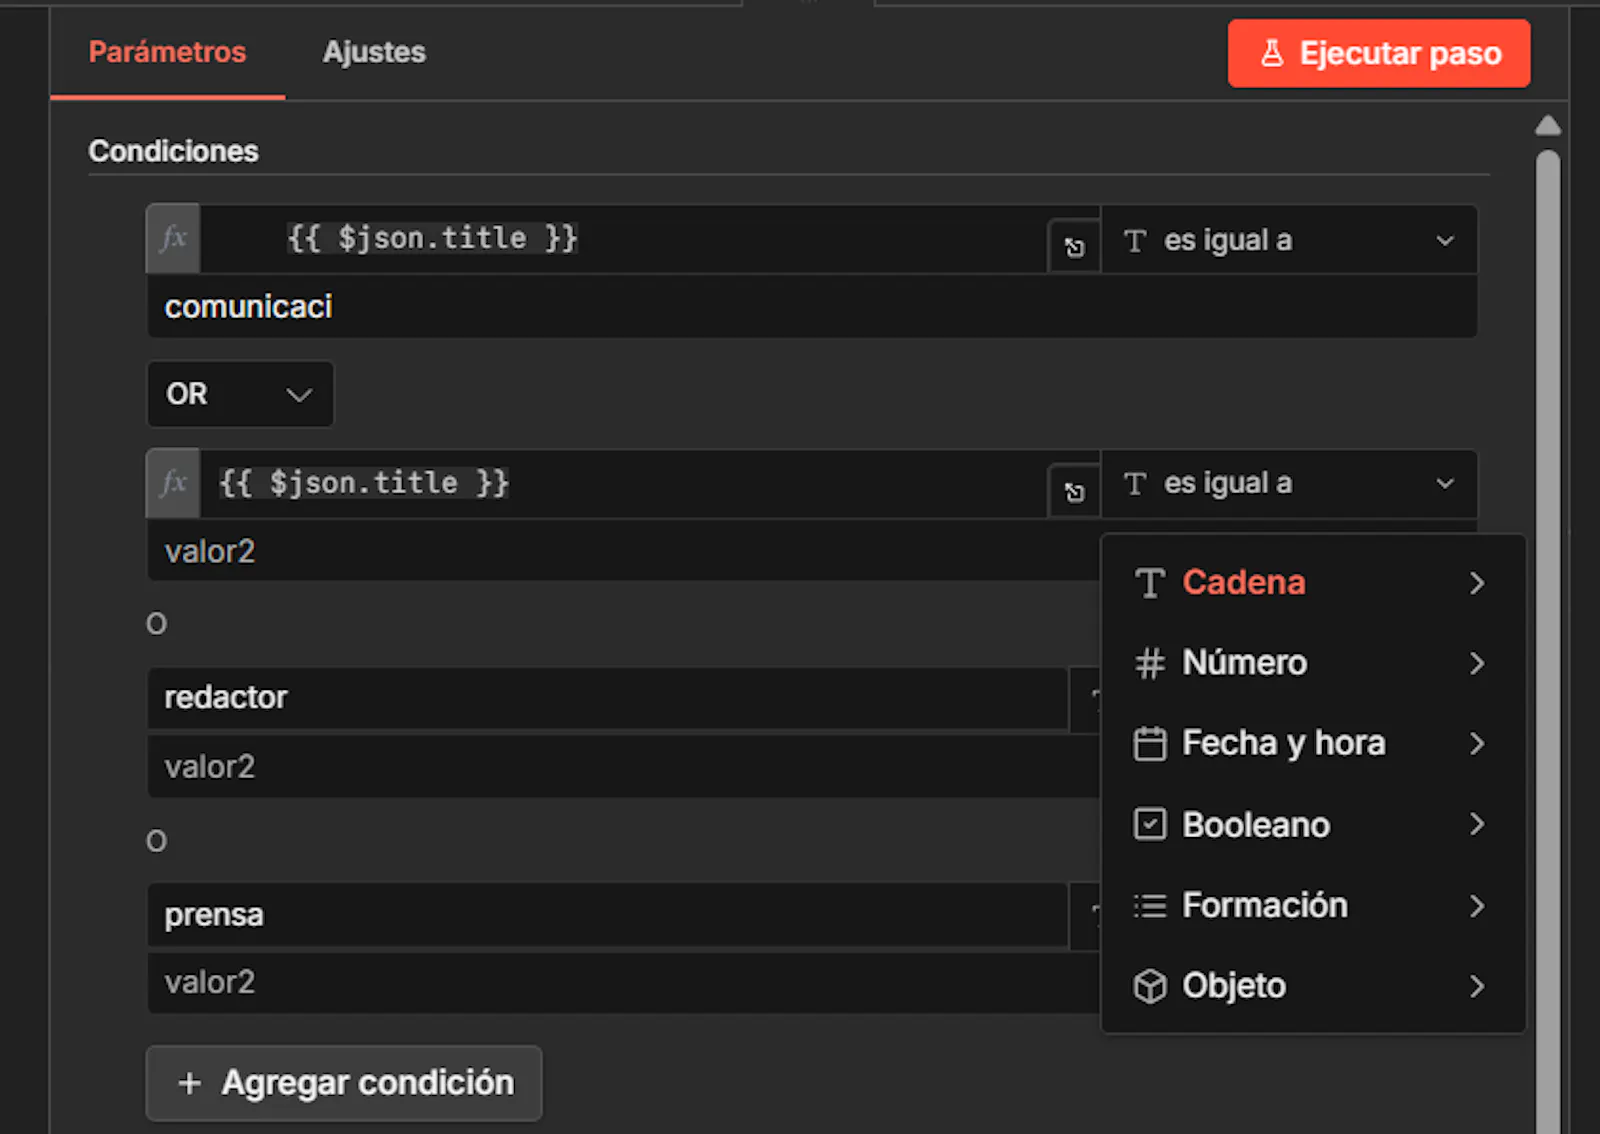The width and height of the screenshot is (1600, 1134).
Task: Click valor2 field under second $json.title
Action: [624, 551]
